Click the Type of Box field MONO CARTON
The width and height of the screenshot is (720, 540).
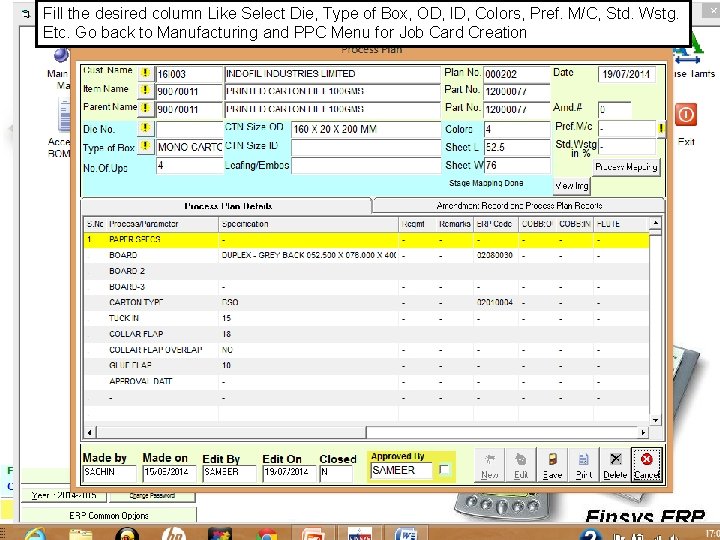coord(189,147)
